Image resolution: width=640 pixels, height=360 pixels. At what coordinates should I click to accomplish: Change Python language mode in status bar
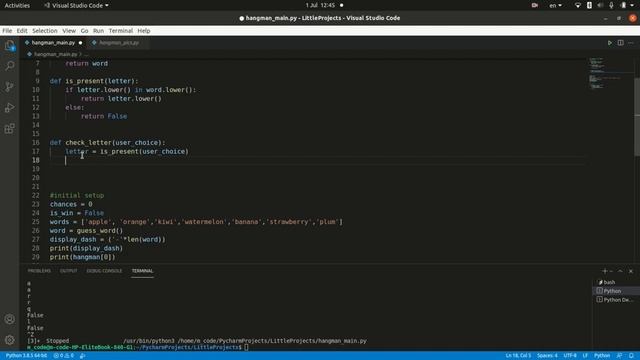[x=602, y=356]
